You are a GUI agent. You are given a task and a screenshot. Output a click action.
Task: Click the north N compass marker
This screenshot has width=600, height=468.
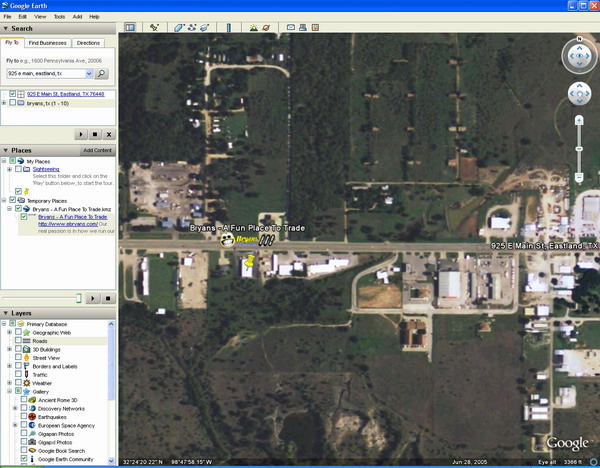pos(579,39)
